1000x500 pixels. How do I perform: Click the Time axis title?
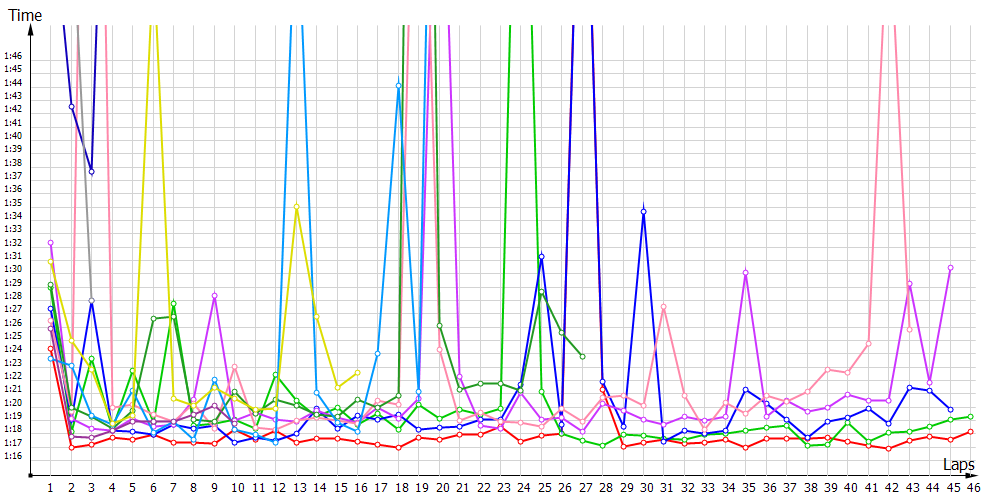pyautogui.click(x=25, y=15)
